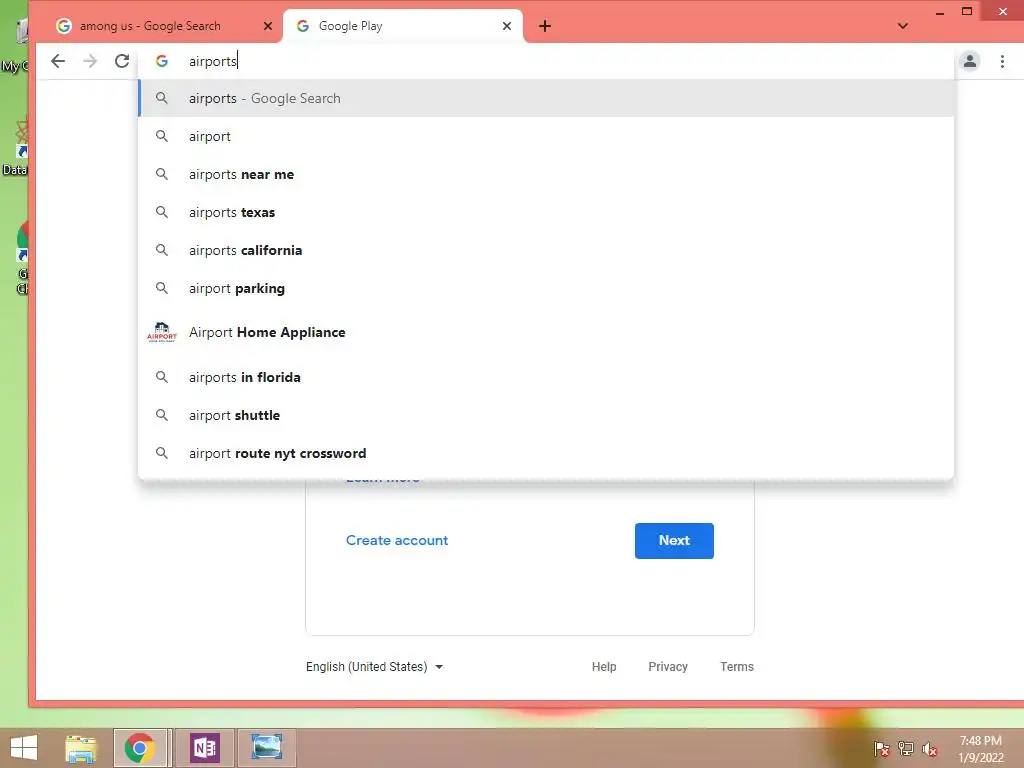The height and width of the screenshot is (768, 1024).
Task: Click the address bar containing 'airports'
Action: click(x=545, y=61)
